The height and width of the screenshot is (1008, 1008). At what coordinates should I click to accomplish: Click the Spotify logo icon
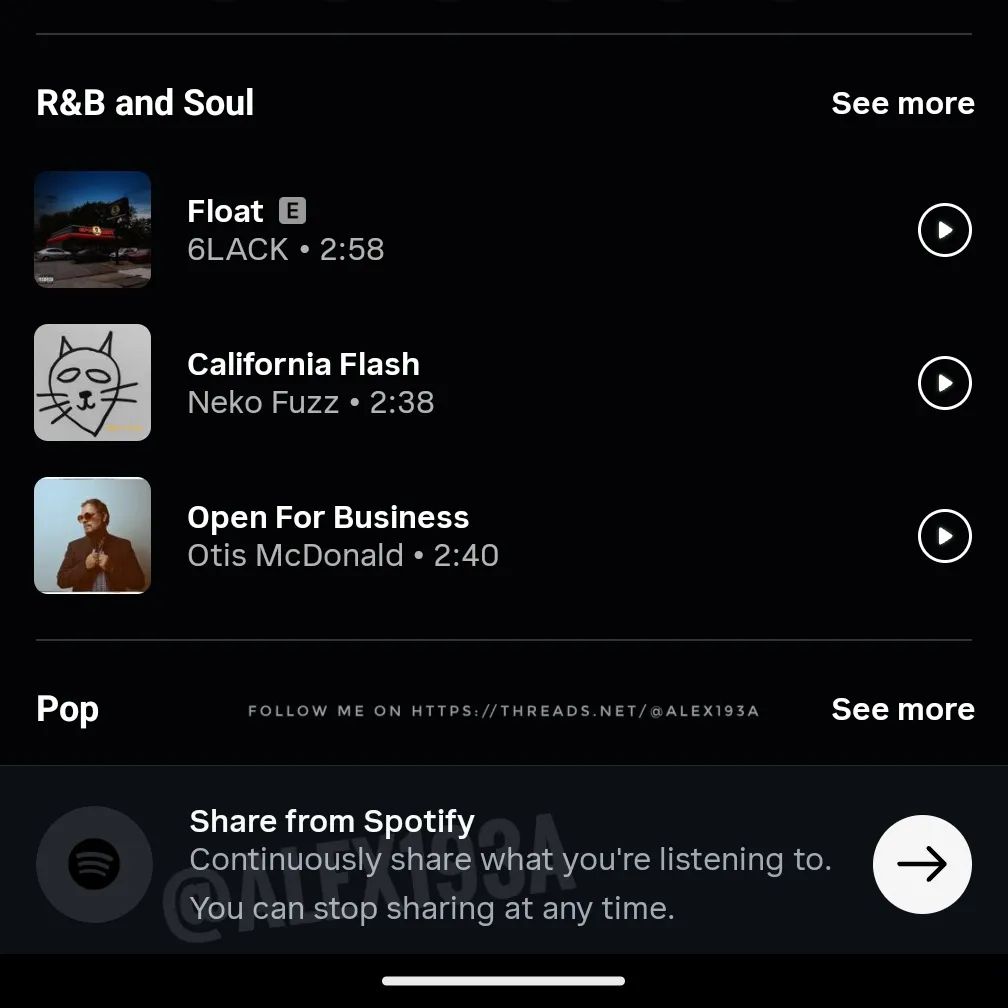click(x=94, y=865)
